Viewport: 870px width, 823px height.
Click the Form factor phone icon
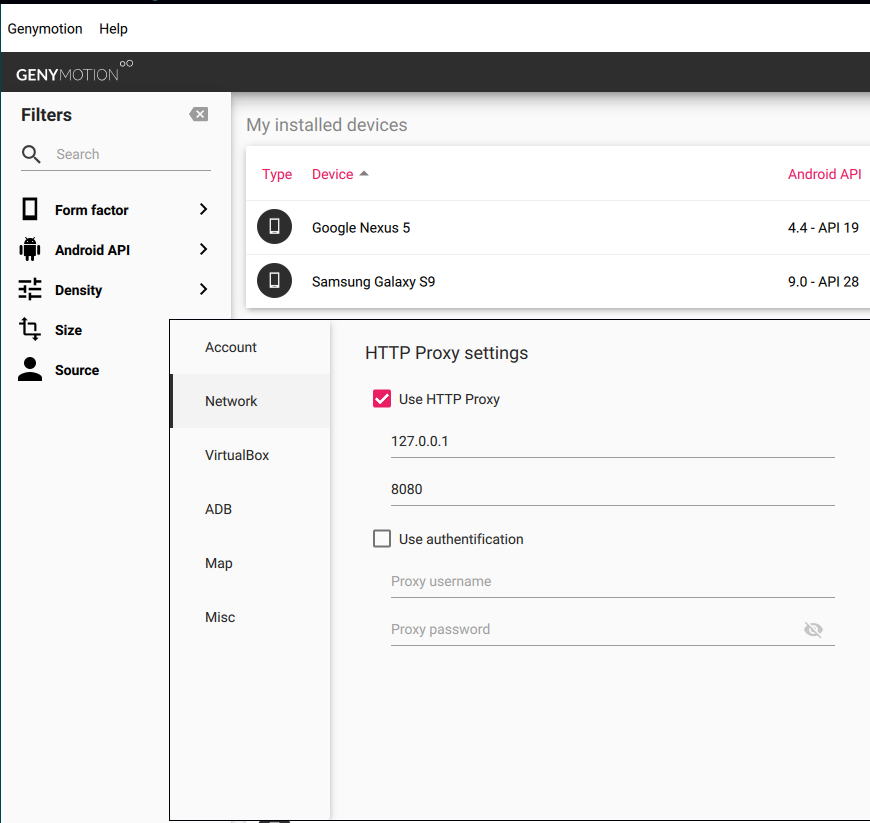coord(30,209)
